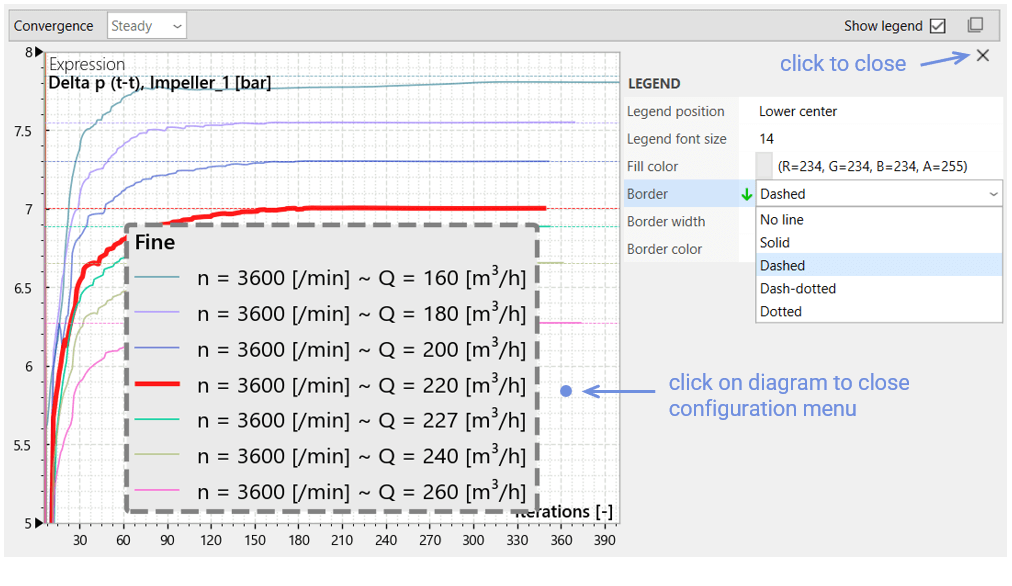The width and height of the screenshot is (1012, 586).
Task: Click legend entry Q = 240 m³/h
Action: click(x=330, y=456)
